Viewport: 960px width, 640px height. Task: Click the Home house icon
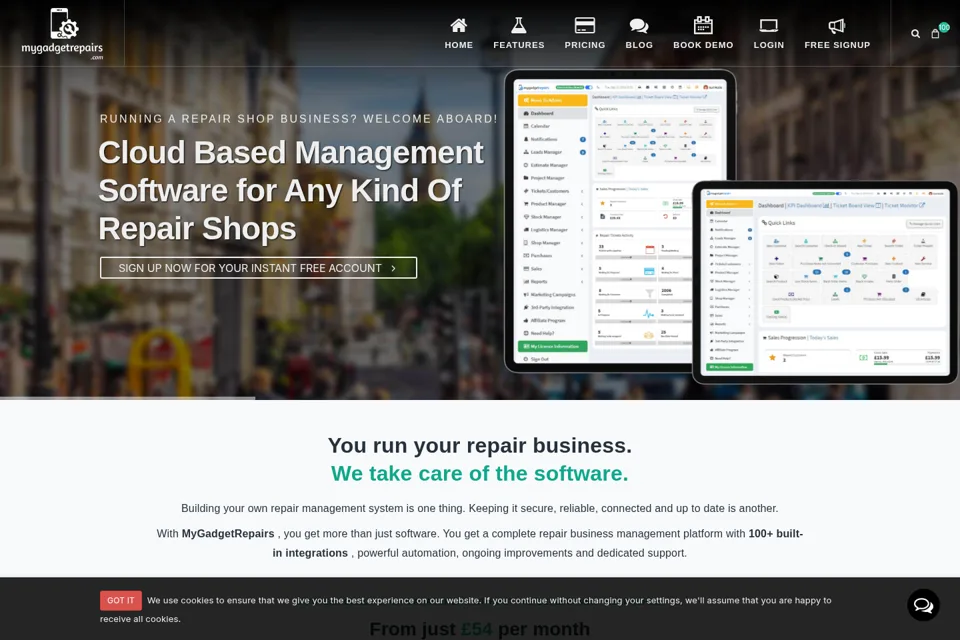click(459, 25)
